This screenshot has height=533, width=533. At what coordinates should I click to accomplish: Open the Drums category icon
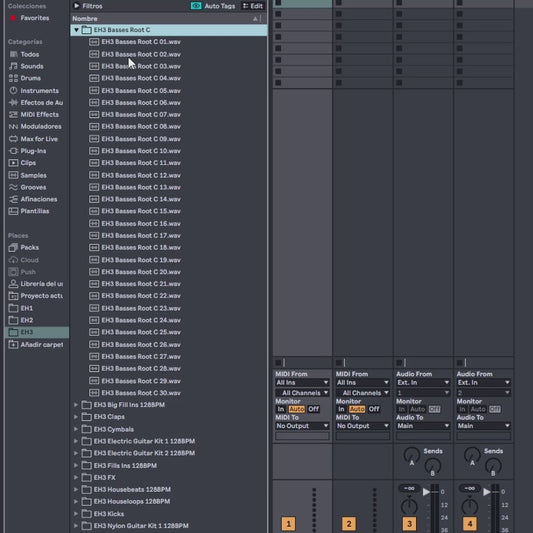[x=13, y=78]
